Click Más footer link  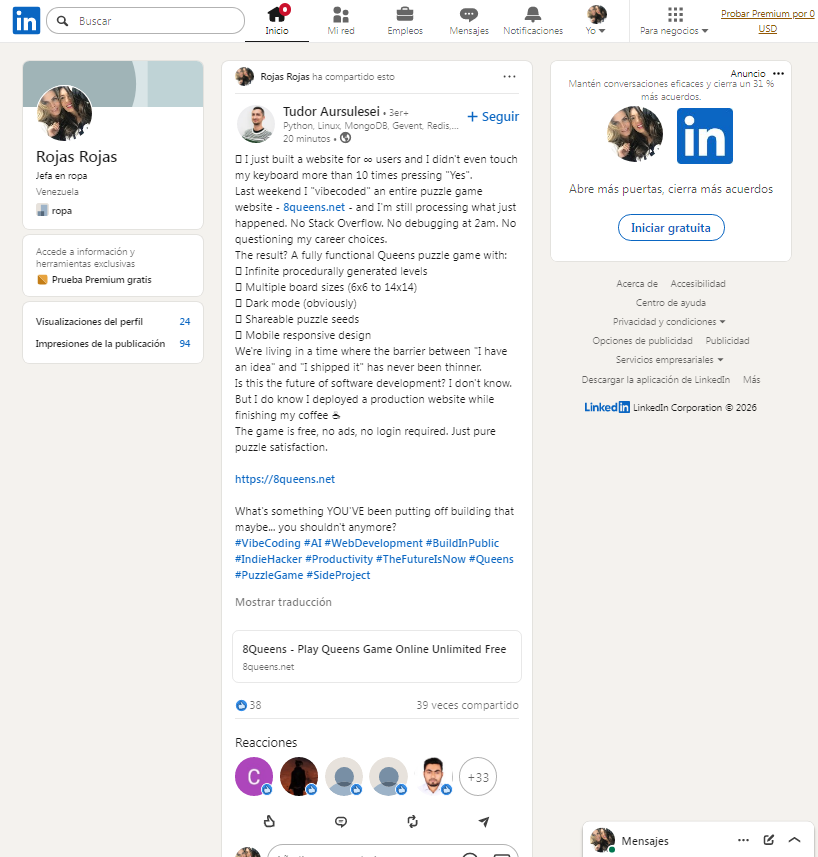[x=751, y=379]
